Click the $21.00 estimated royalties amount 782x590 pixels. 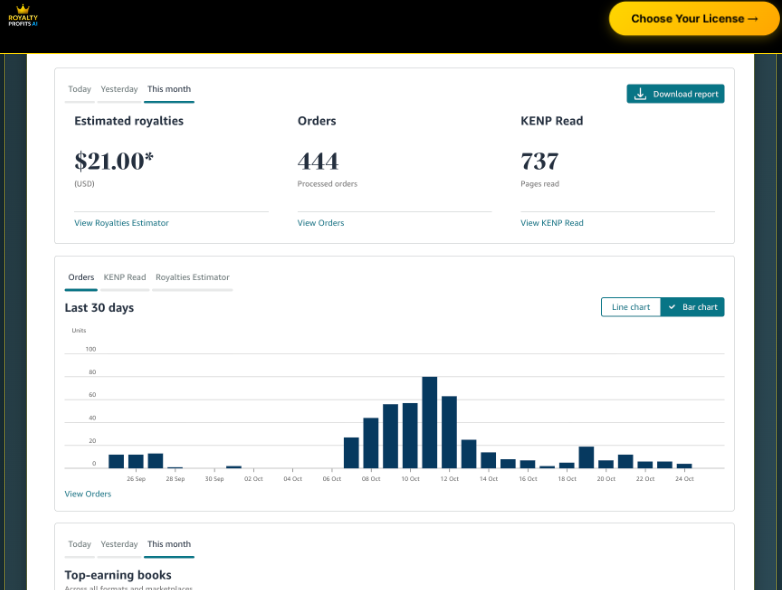click(x=114, y=161)
